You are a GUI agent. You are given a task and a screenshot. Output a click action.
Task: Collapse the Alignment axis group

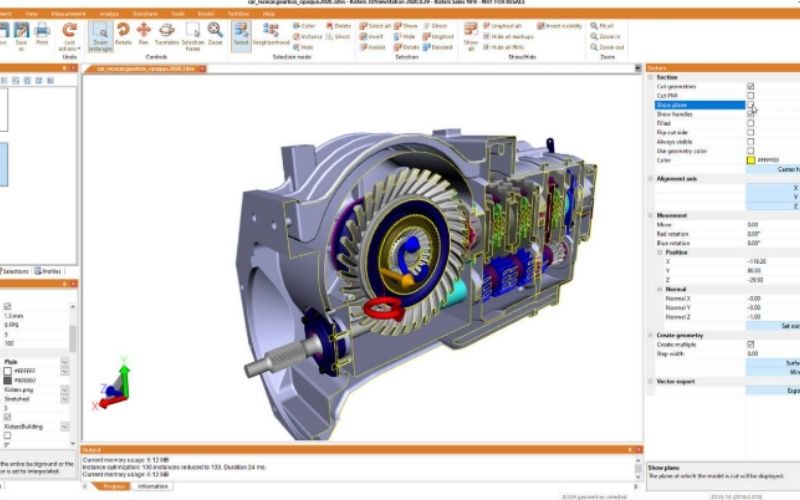[x=651, y=179]
